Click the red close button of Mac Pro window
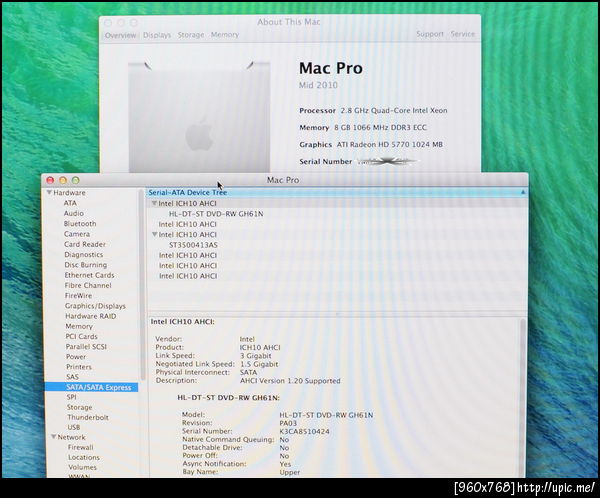Viewport: 600px width, 498px height. (x=50, y=180)
